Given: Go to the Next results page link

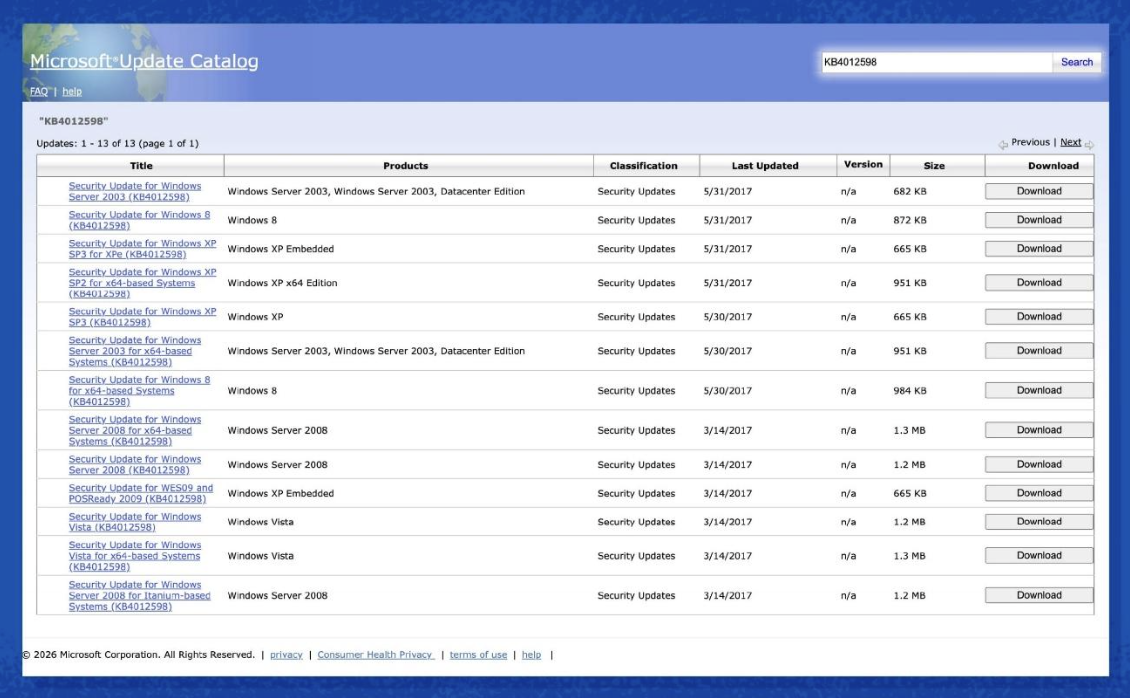Looking at the screenshot, I should pyautogui.click(x=1070, y=142).
